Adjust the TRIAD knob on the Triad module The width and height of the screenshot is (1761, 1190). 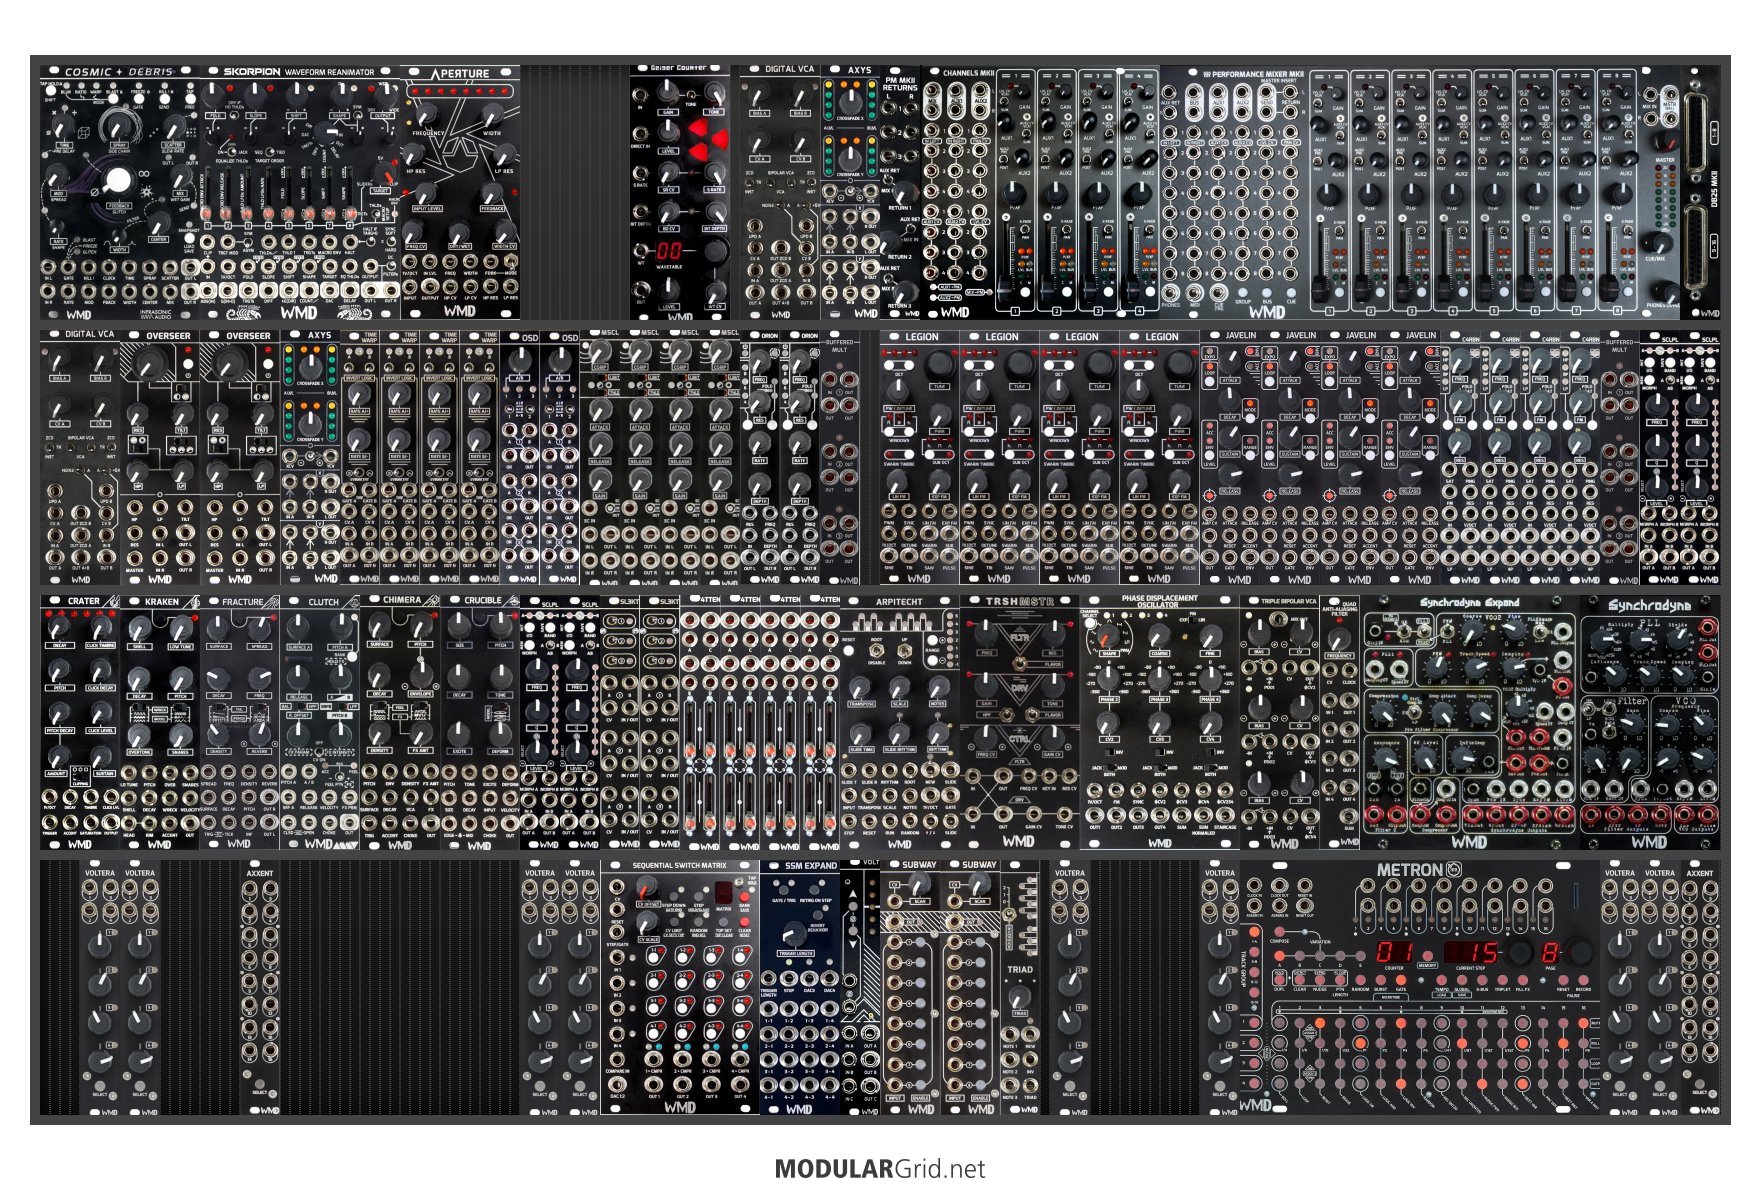pos(1020,999)
